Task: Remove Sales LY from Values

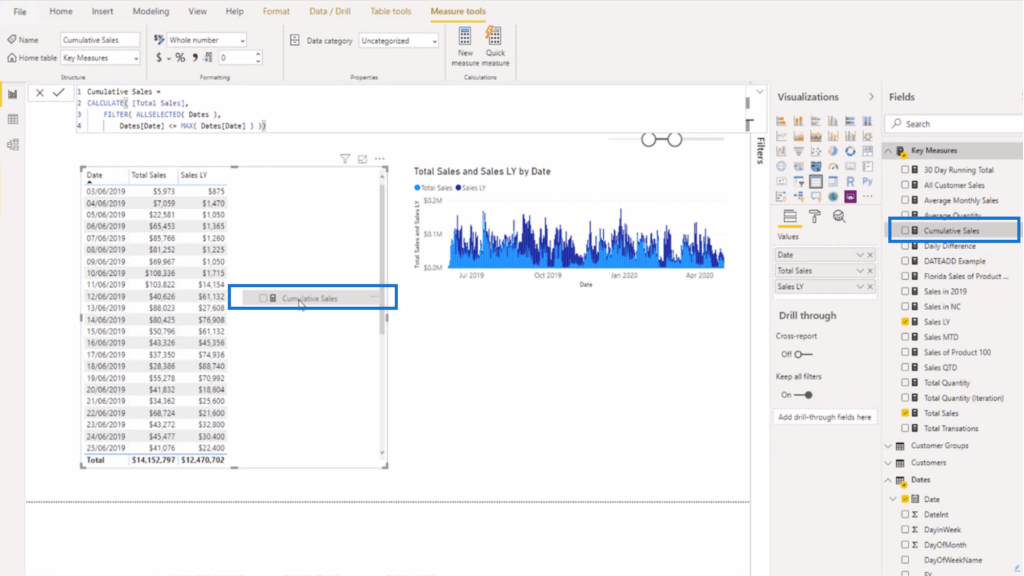Action: 870,287
